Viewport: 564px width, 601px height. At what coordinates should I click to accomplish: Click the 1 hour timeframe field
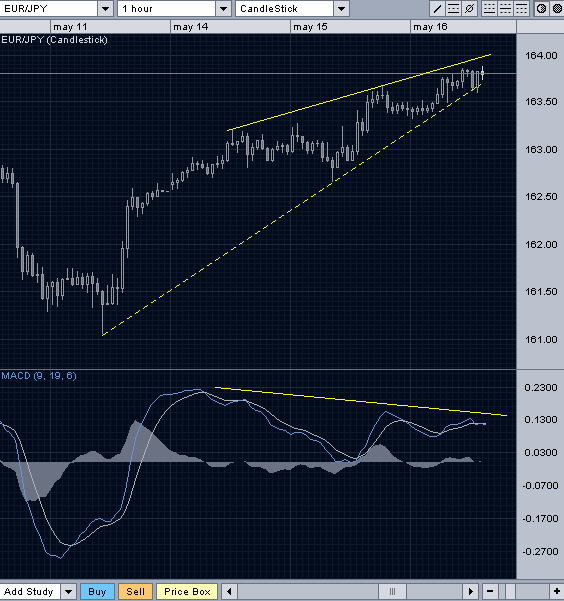(x=166, y=8)
